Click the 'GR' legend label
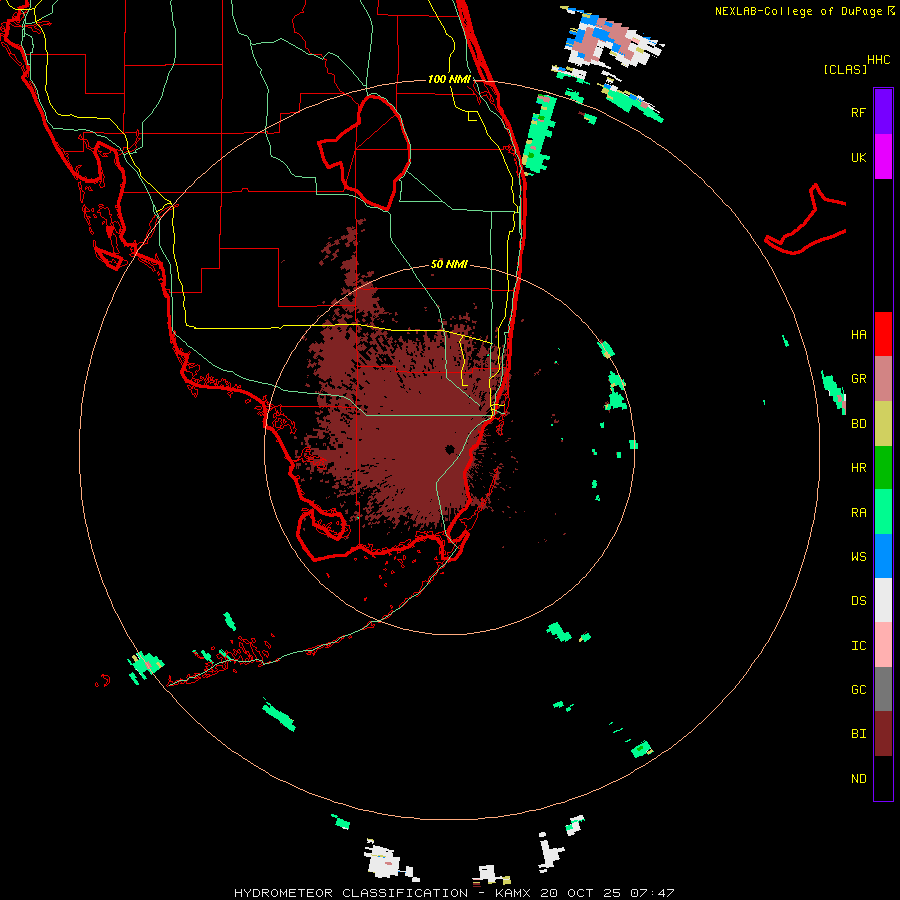 click(859, 379)
